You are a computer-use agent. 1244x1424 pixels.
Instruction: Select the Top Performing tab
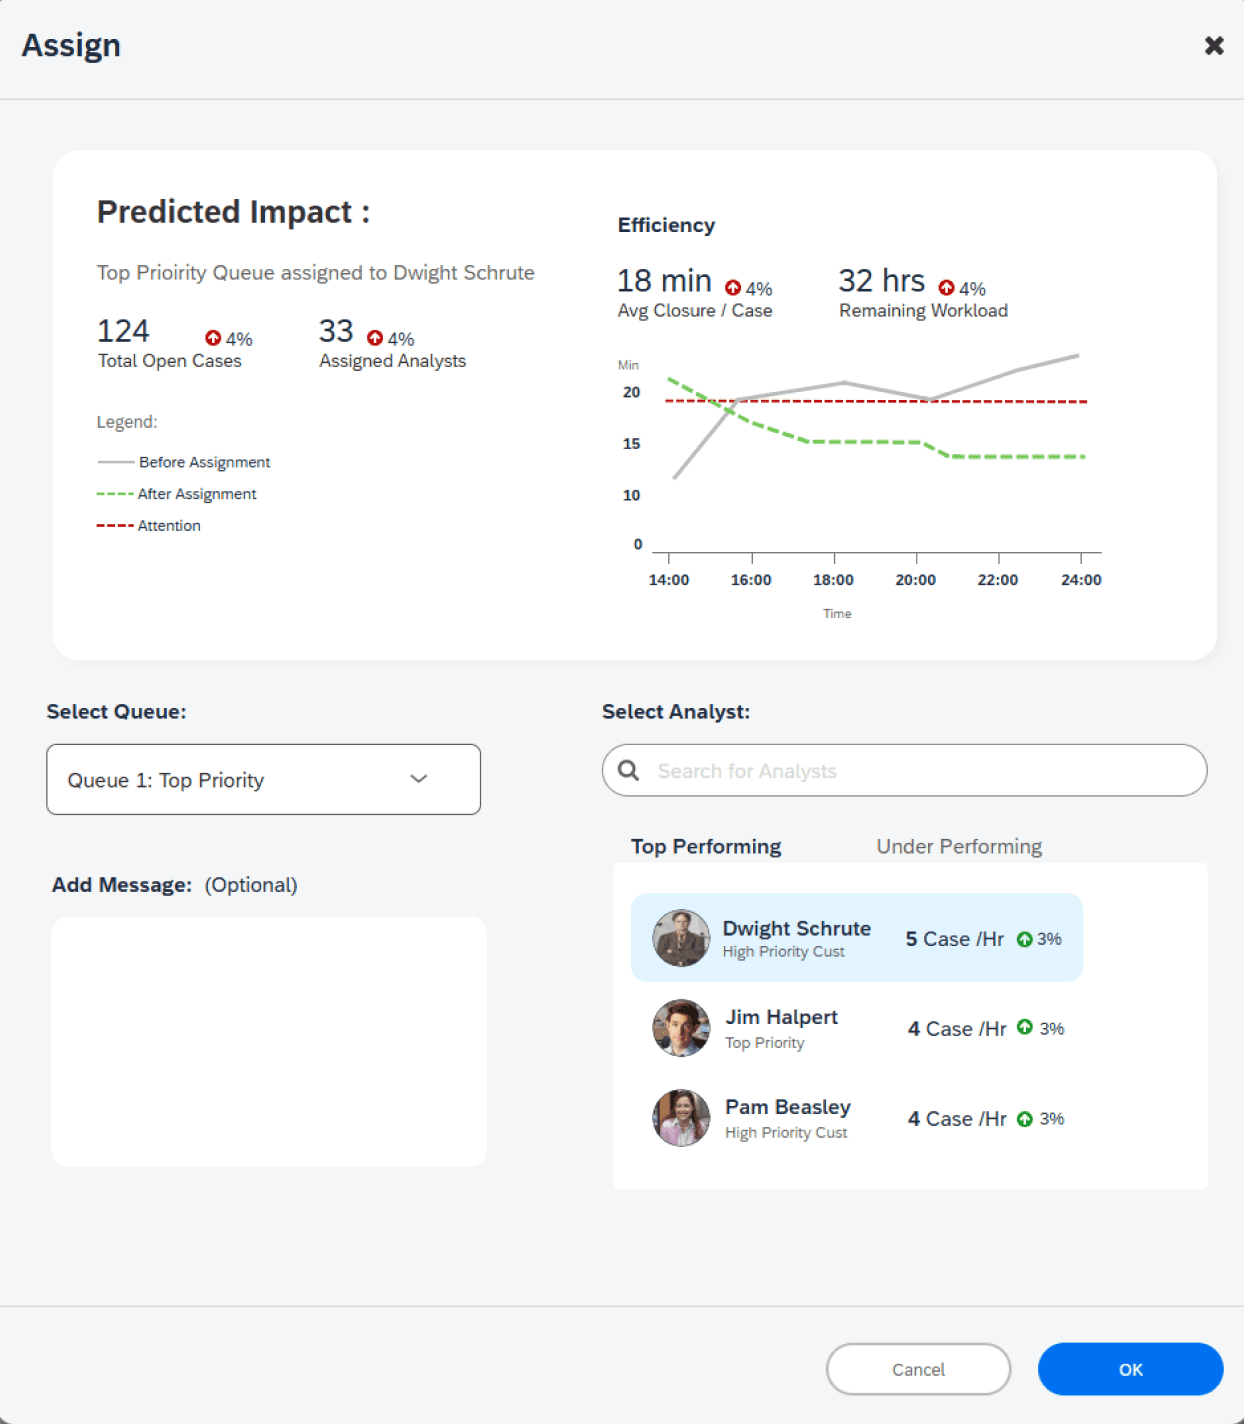[706, 846]
